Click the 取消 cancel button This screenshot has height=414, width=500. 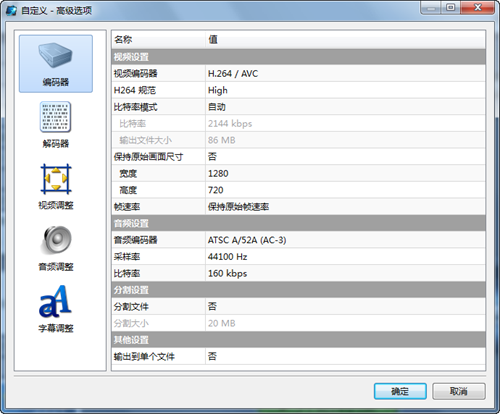click(x=459, y=391)
